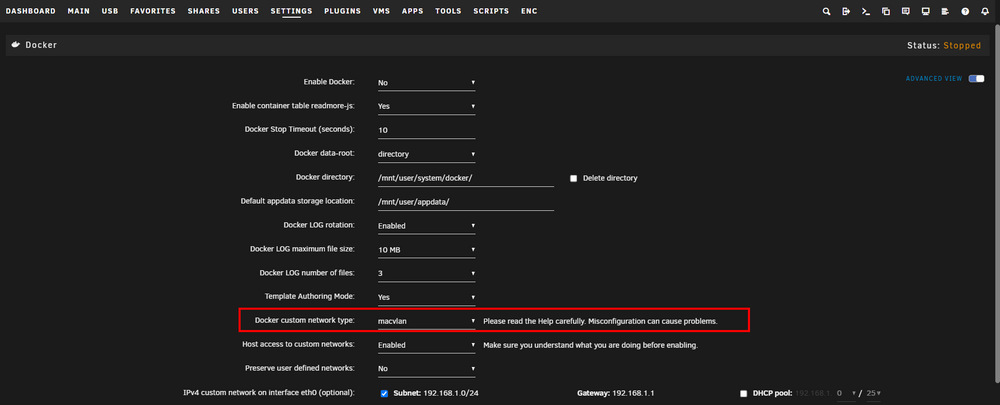
Task: Open the Tools menu tab
Action: click(448, 11)
